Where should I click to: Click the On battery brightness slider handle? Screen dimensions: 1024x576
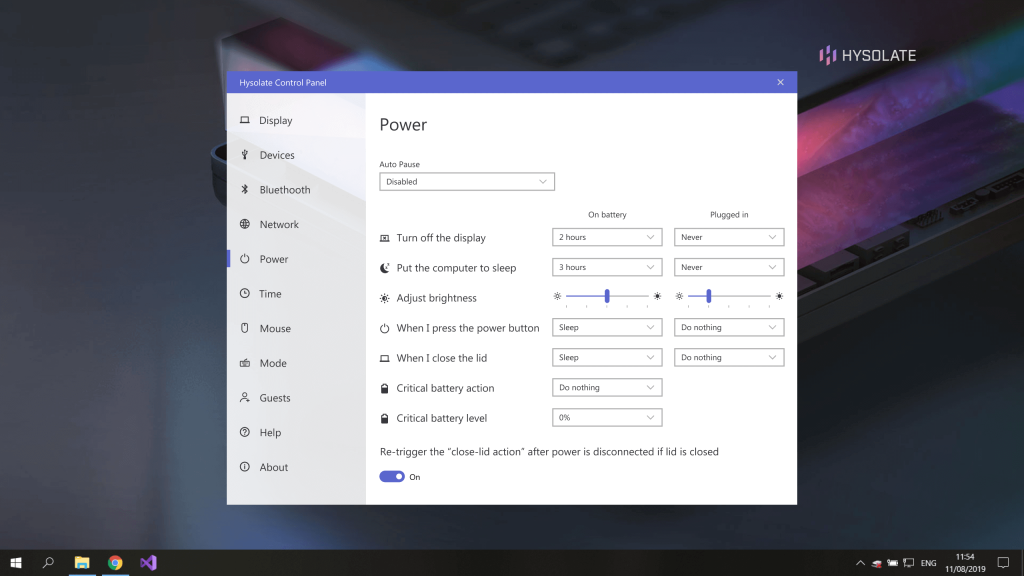[x=607, y=296]
